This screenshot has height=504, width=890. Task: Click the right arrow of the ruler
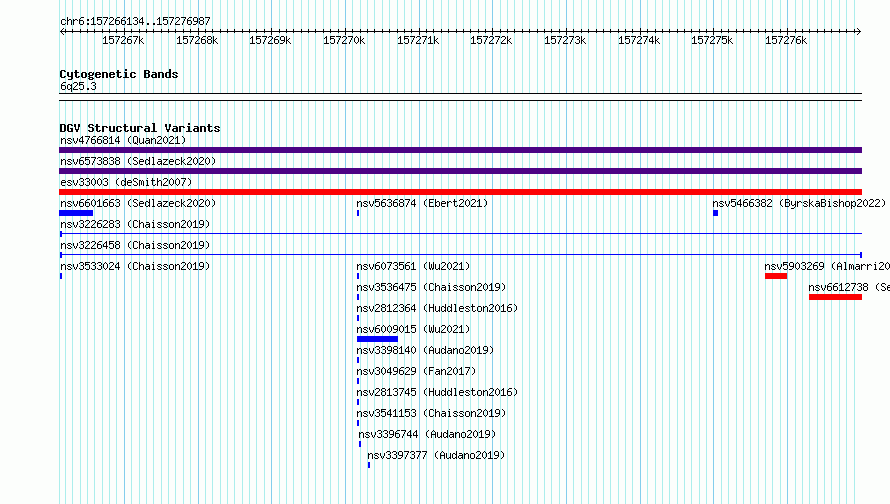coord(858,31)
